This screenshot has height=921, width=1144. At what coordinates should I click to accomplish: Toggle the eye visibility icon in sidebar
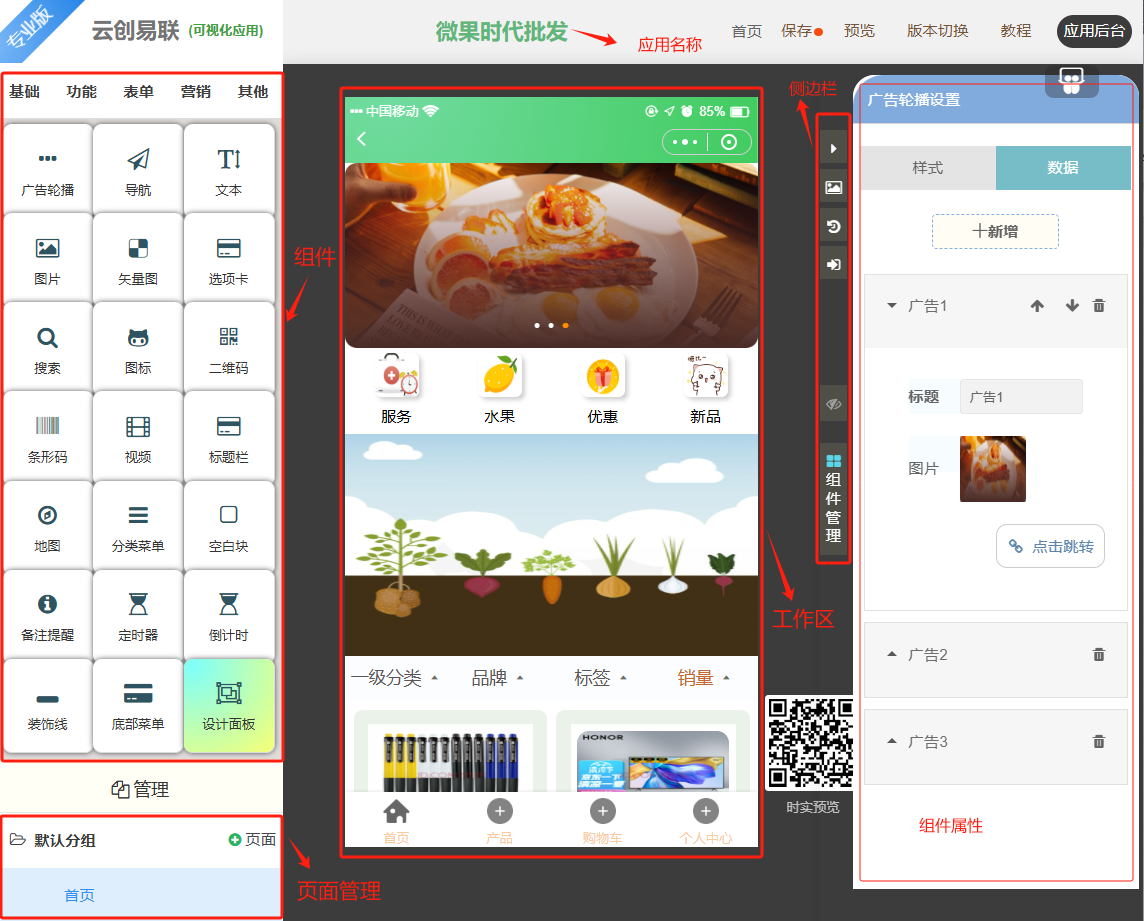pyautogui.click(x=833, y=404)
